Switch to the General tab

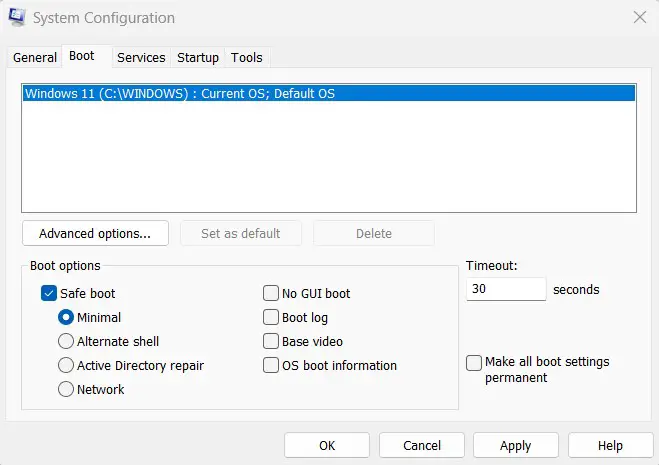pos(34,58)
